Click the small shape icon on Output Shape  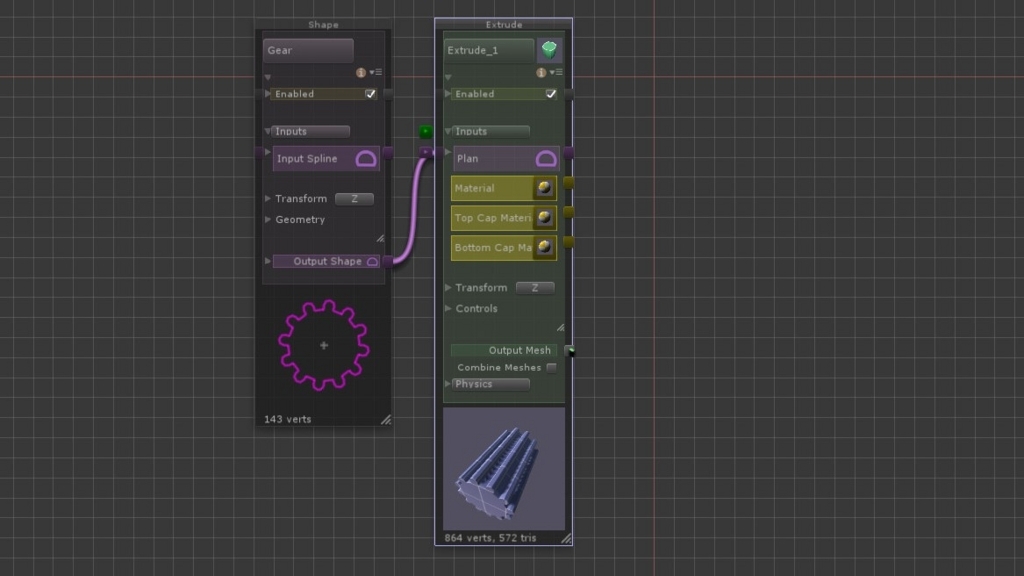point(372,261)
